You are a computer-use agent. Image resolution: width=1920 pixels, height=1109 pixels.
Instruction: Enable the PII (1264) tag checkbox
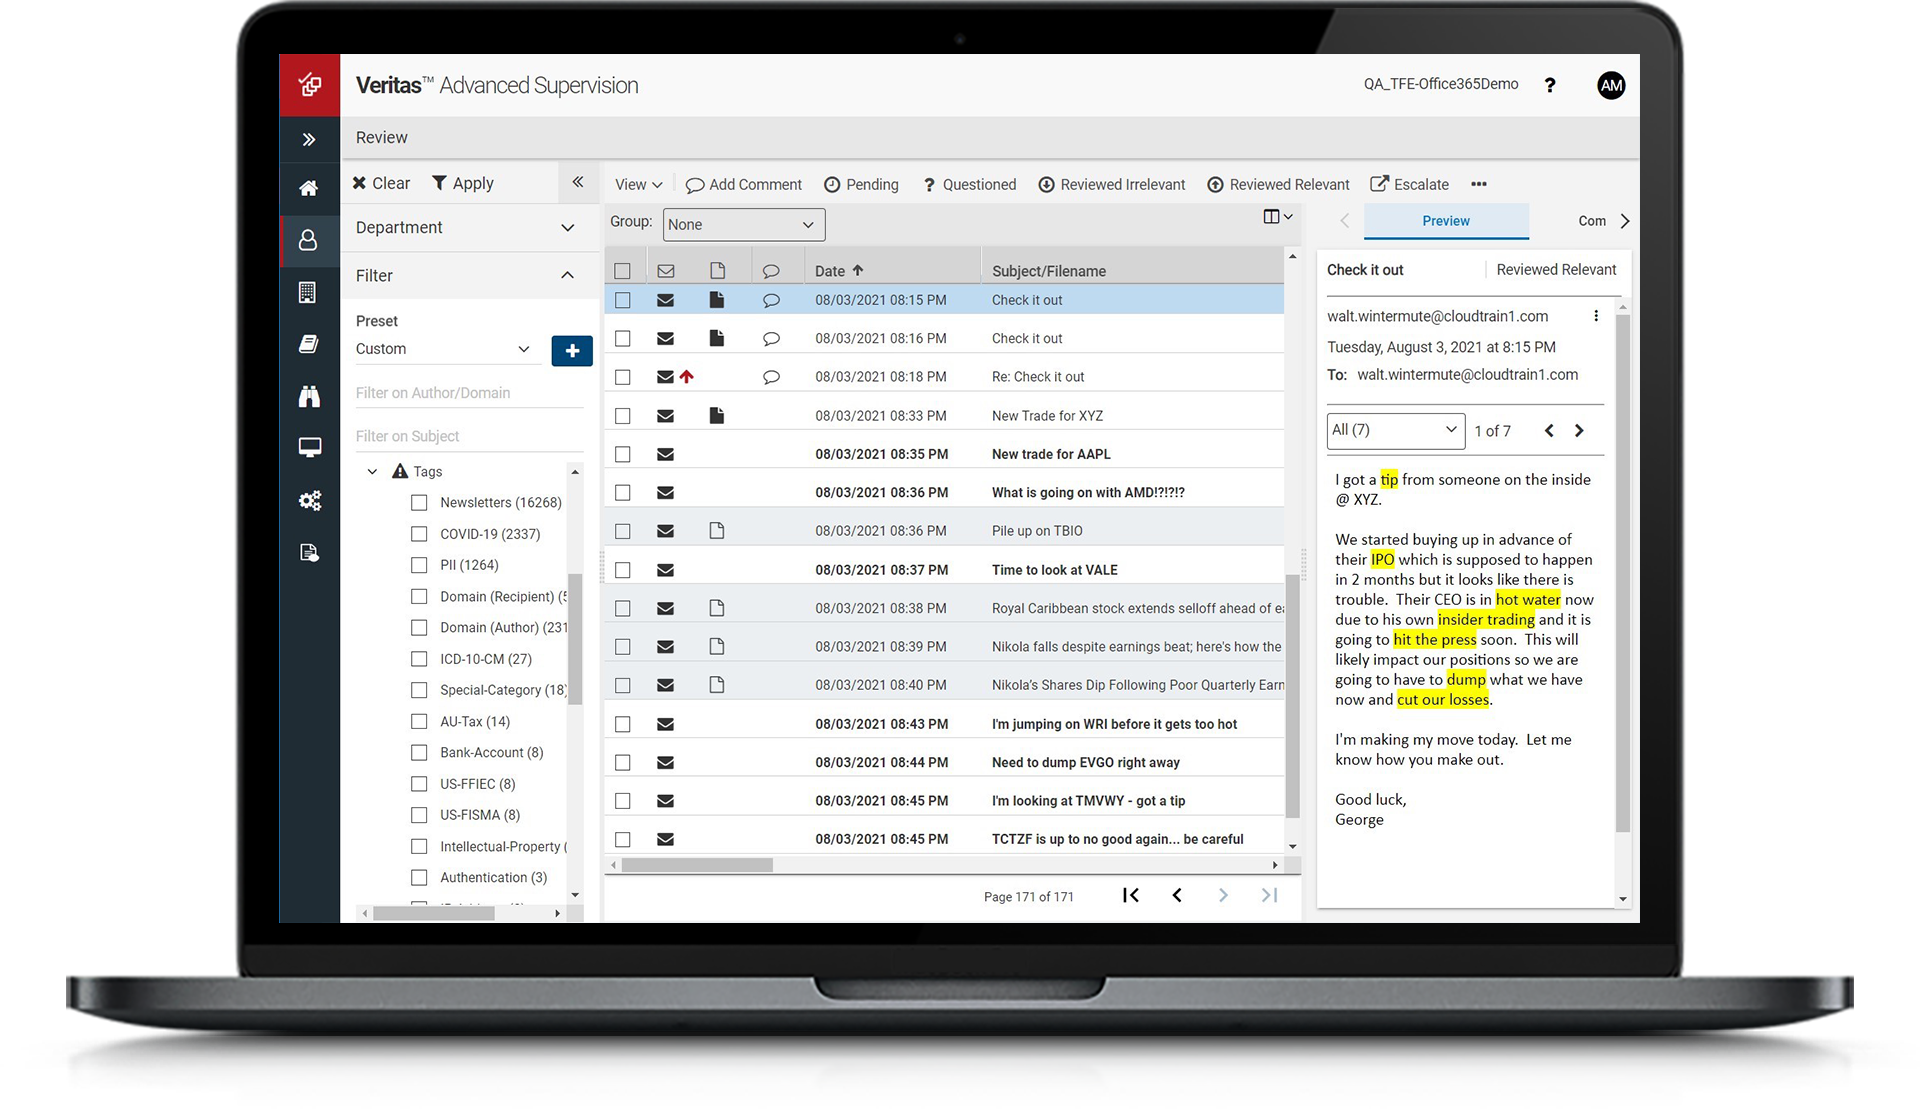(x=419, y=565)
